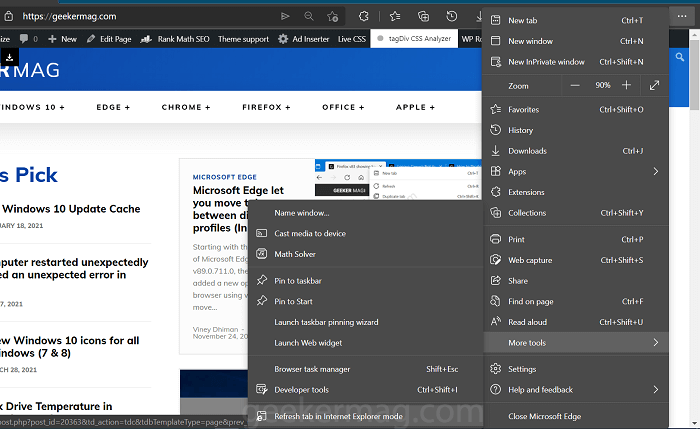Choose Close Microsoft Edge
Screen dimensions: 700x429
pyautogui.click(x=576, y=416)
